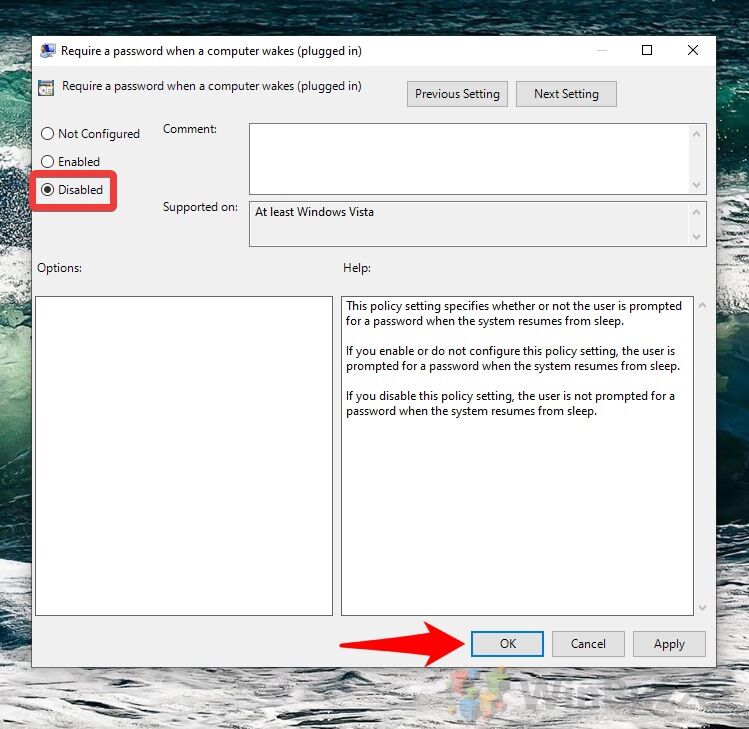Click the Supported on scroll down arrow
Screen dimensions: 749x729
point(696,236)
